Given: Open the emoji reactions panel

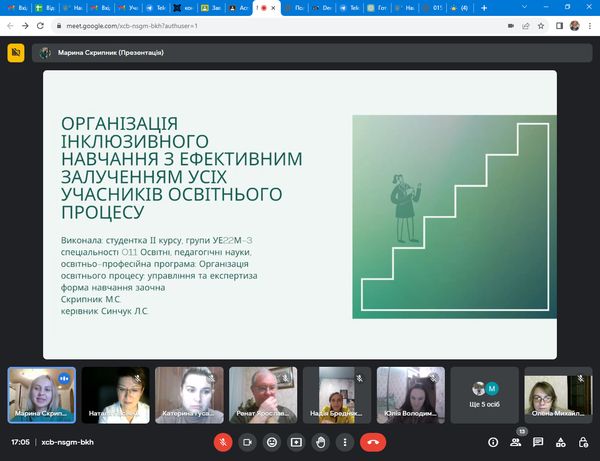Looking at the screenshot, I should click(271, 441).
